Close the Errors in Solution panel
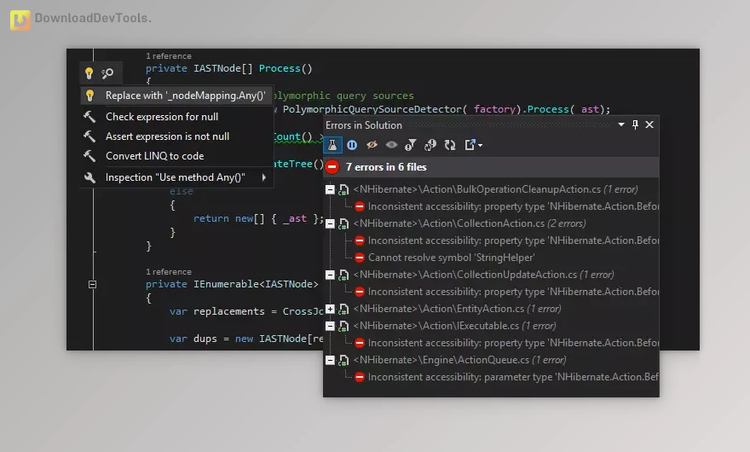 point(650,124)
